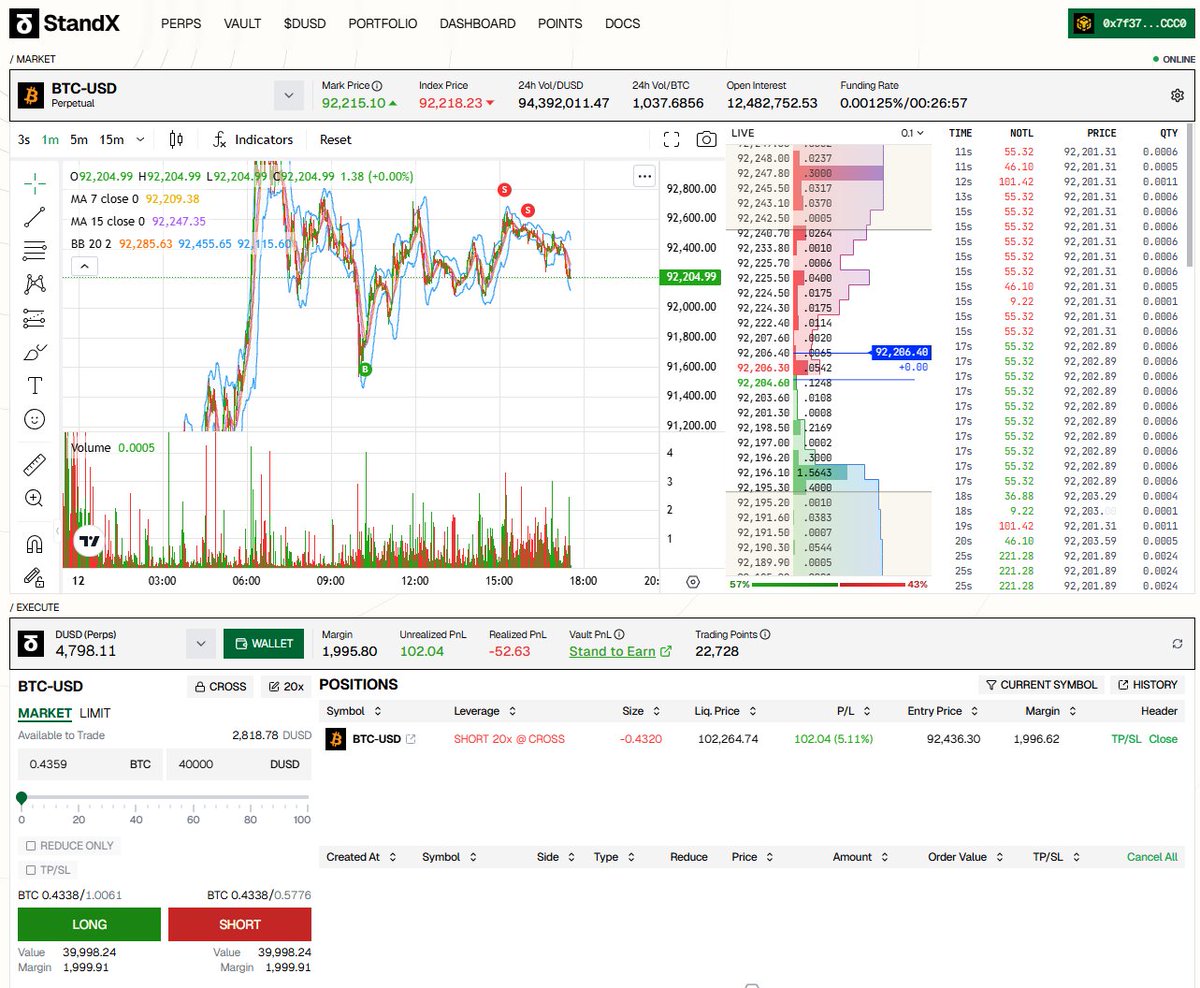This screenshot has height=988, width=1200.
Task: Enter fullscreen chart mode
Action: click(x=672, y=140)
